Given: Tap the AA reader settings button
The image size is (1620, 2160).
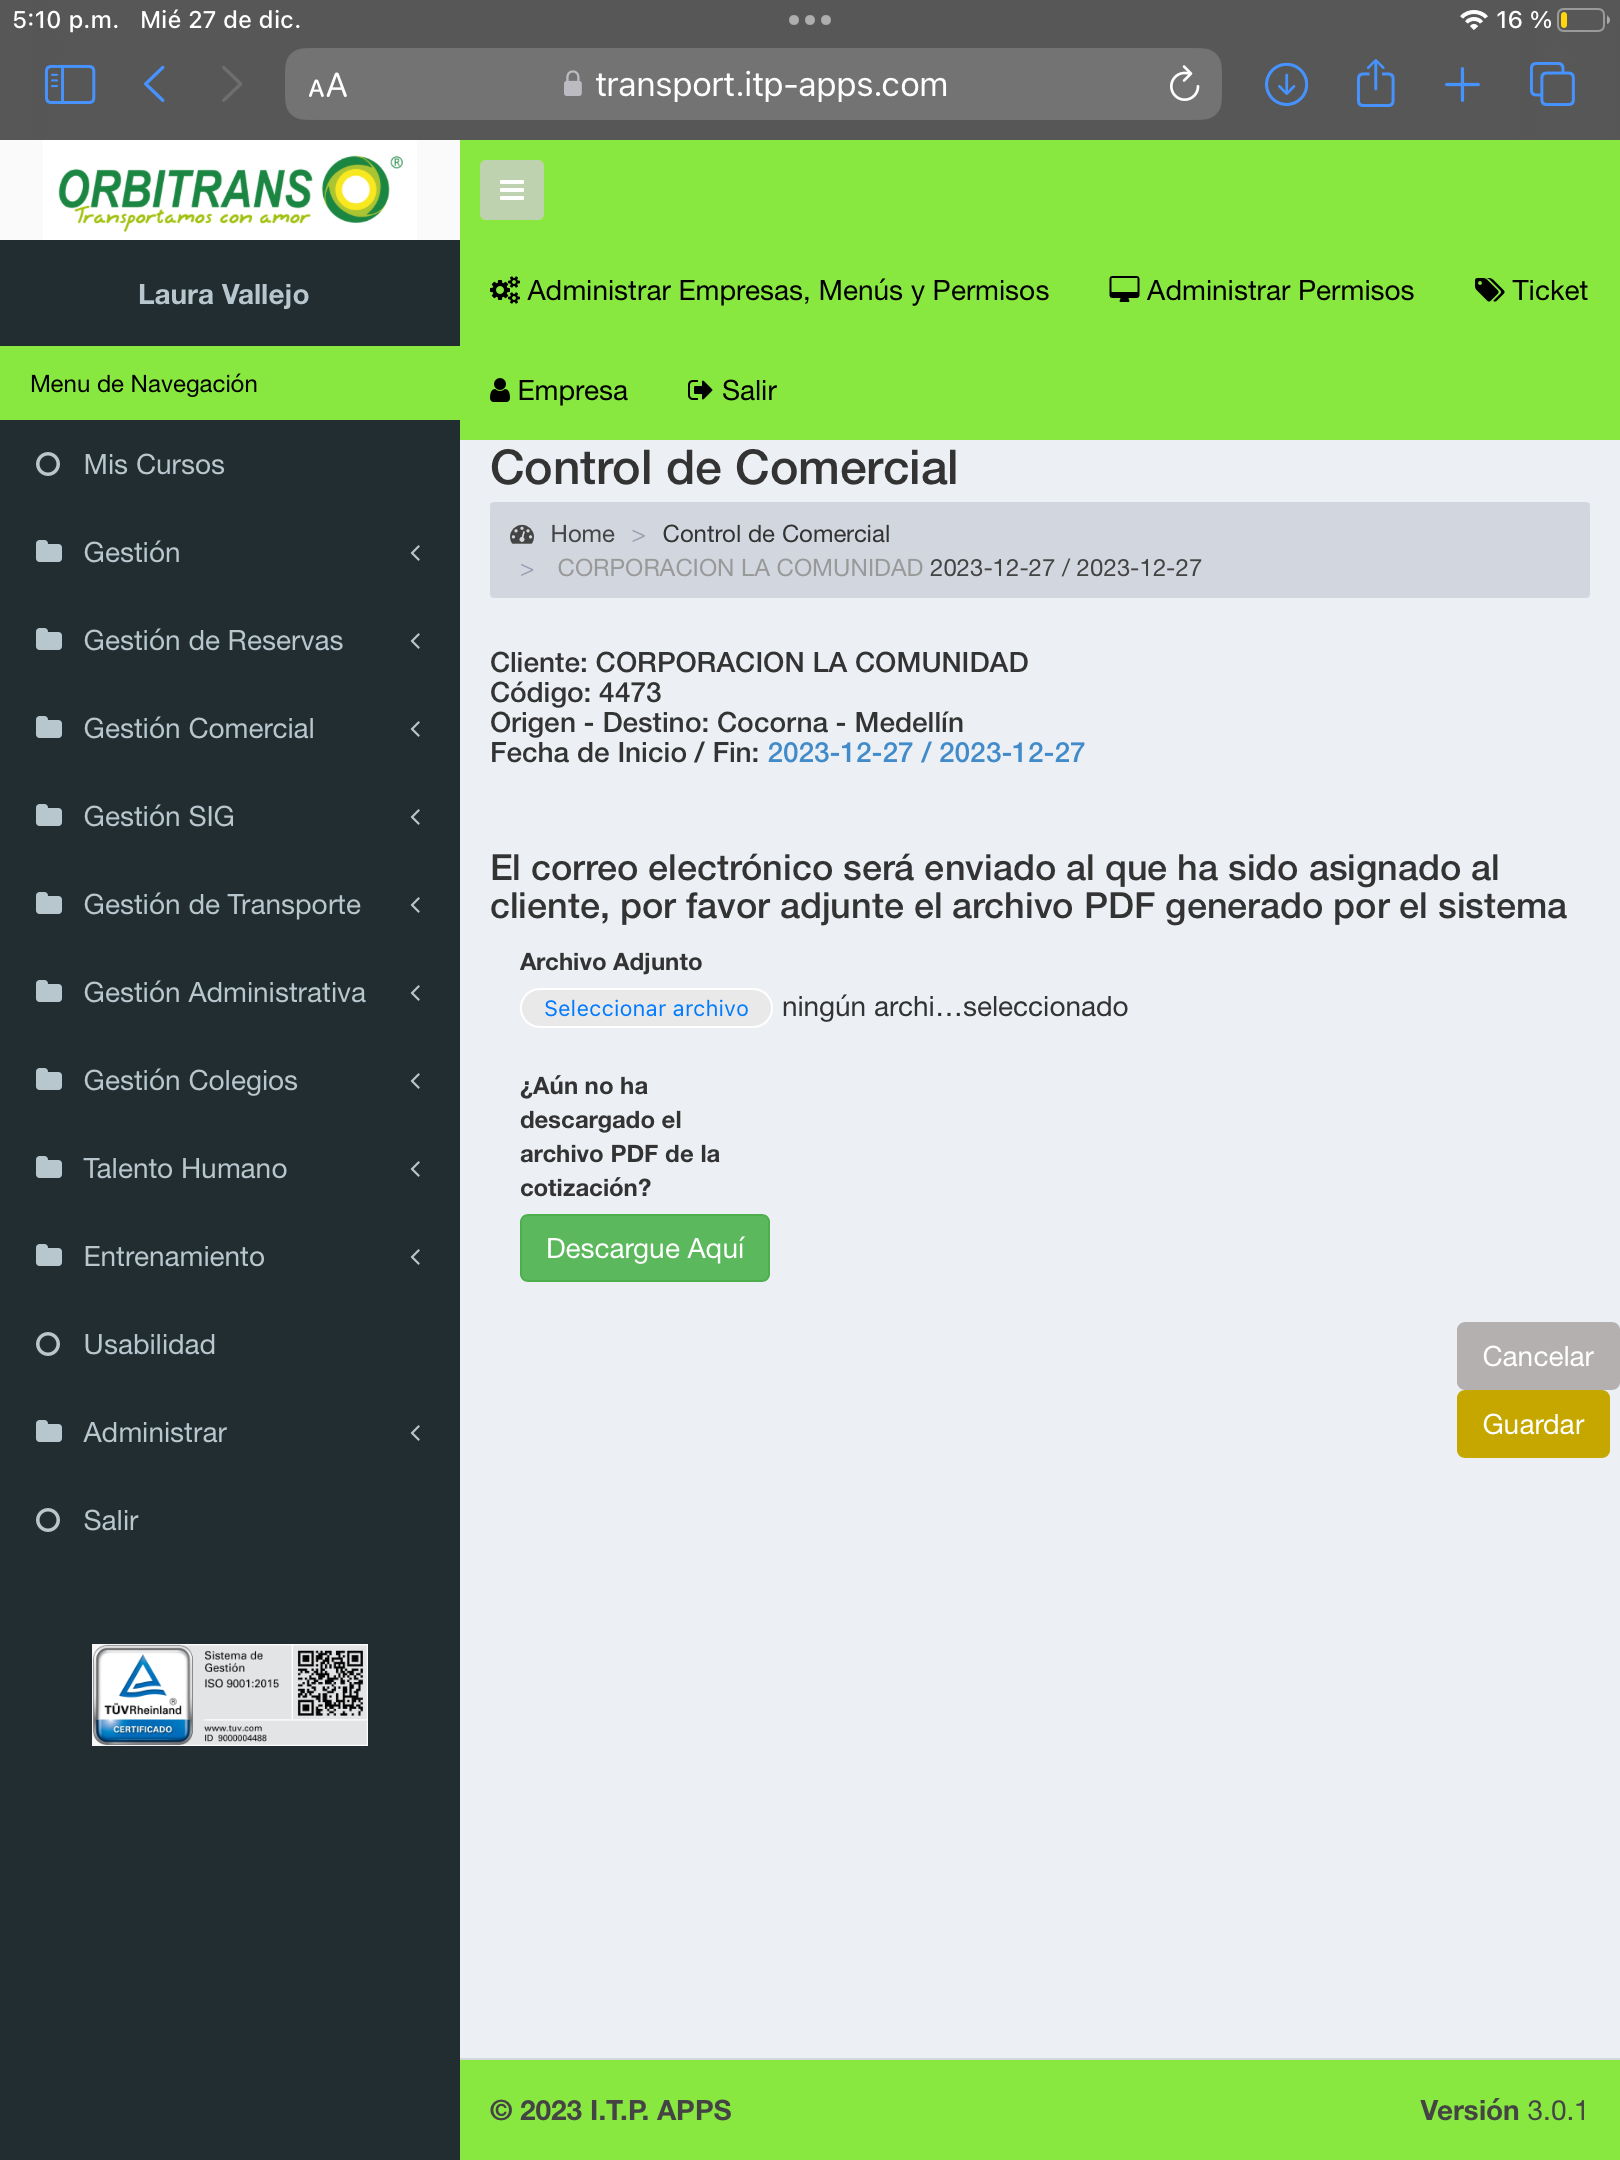Looking at the screenshot, I should (328, 86).
